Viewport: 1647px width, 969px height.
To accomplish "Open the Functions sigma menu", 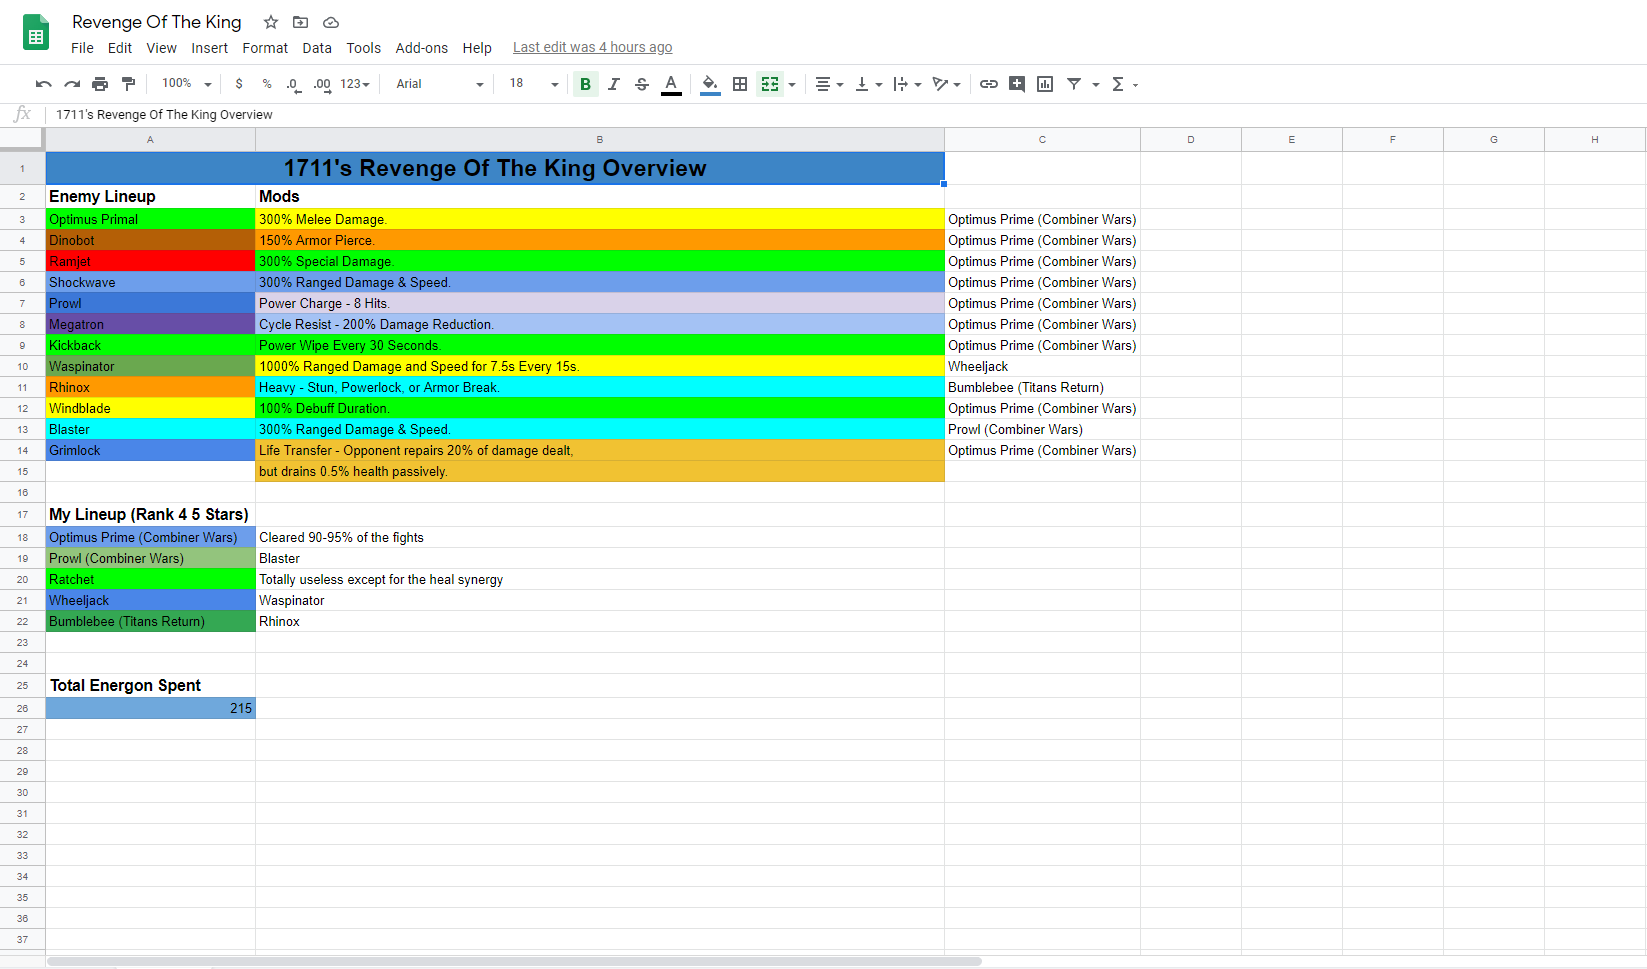I will click(x=1124, y=84).
